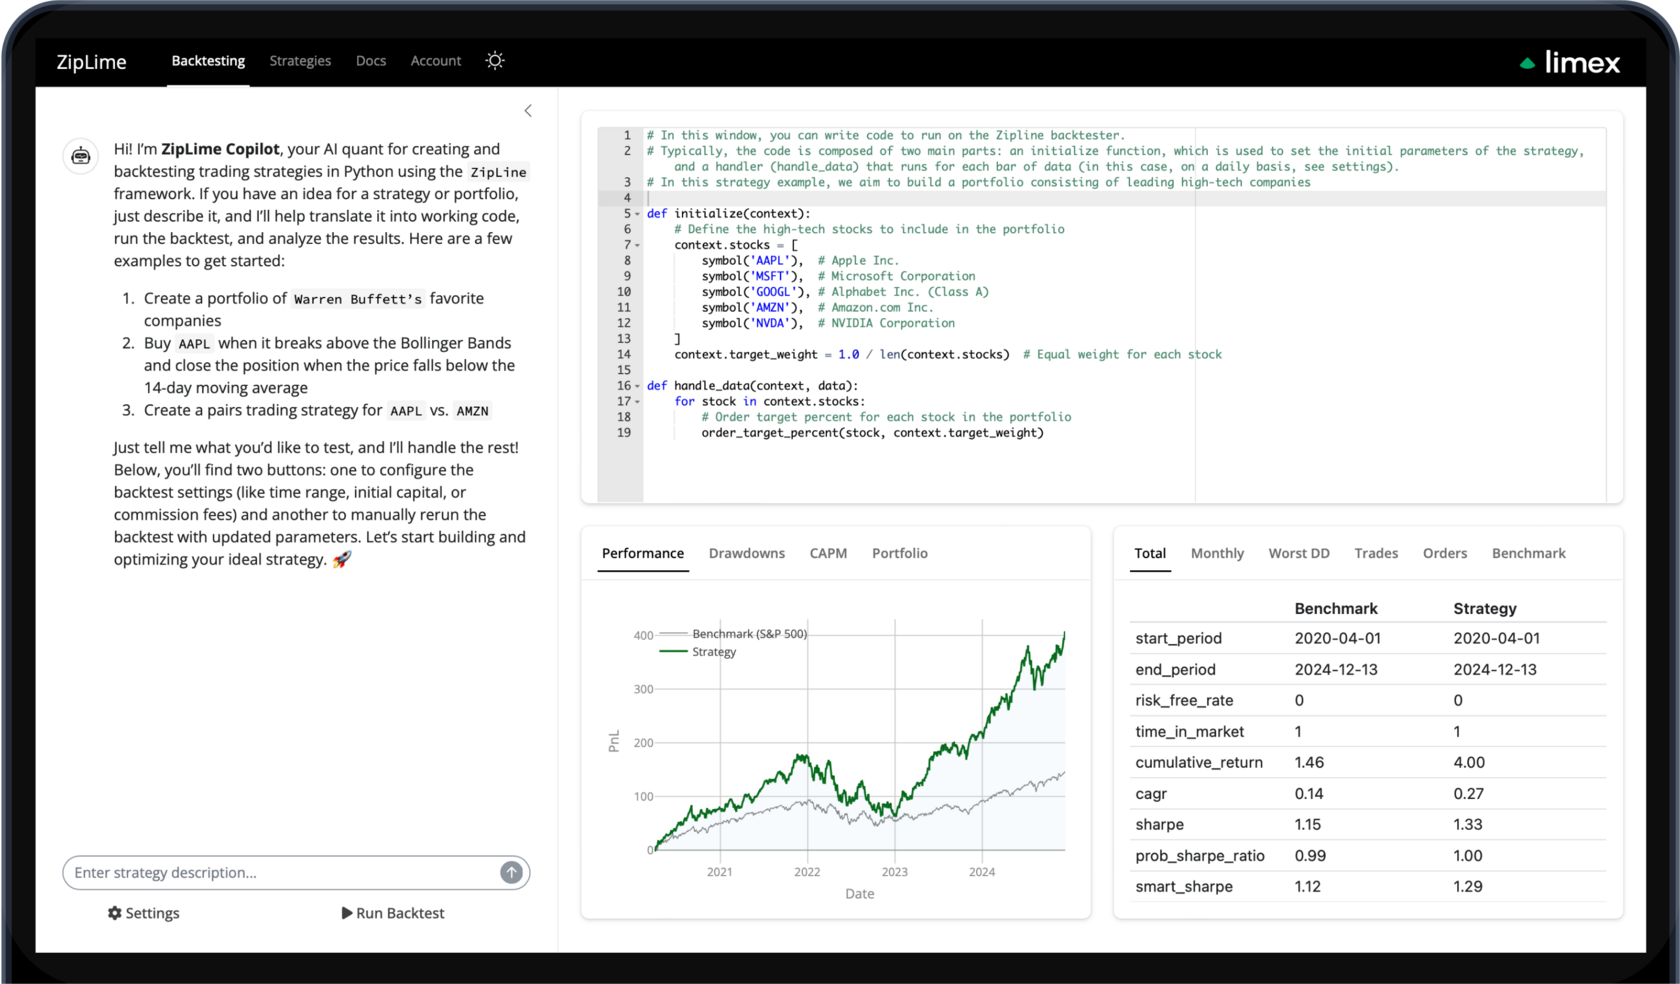Open the Docs page
The image size is (1680, 984).
tap(371, 60)
